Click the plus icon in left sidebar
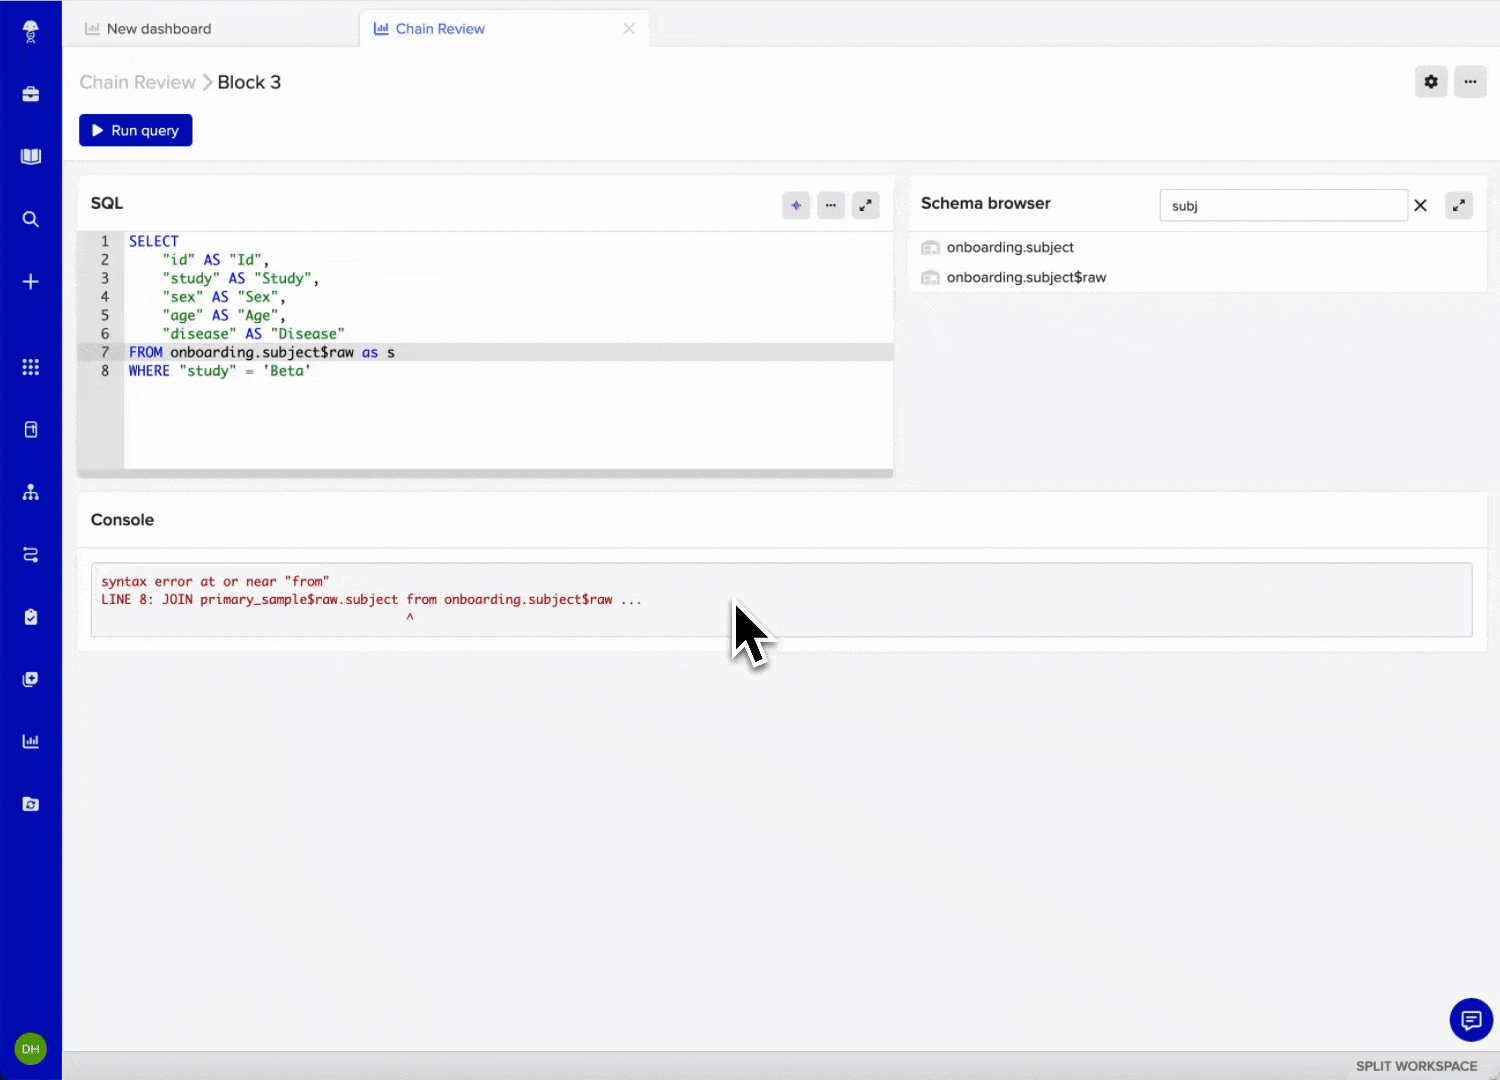Image resolution: width=1500 pixels, height=1080 pixels. point(31,282)
